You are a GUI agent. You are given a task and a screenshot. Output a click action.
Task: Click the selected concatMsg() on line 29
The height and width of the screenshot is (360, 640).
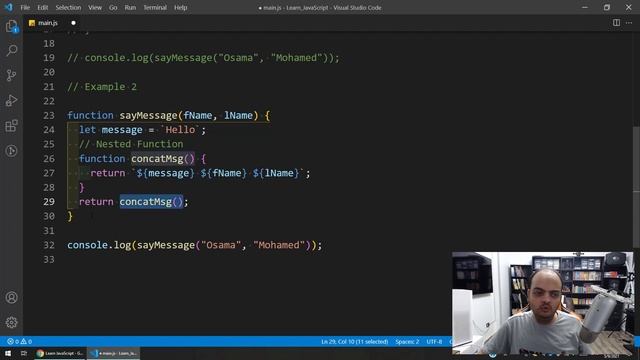click(151, 202)
